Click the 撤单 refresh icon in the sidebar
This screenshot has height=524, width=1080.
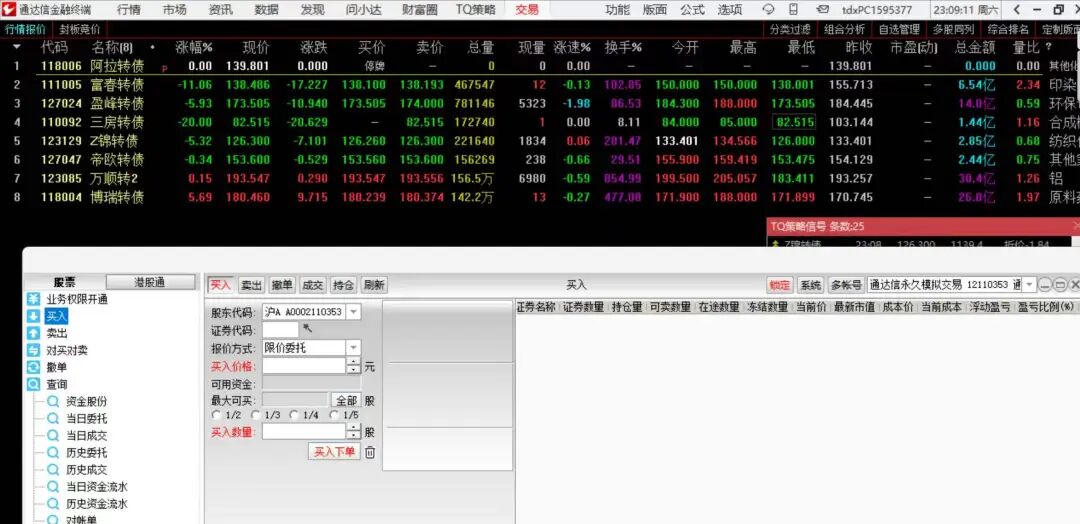[33, 367]
